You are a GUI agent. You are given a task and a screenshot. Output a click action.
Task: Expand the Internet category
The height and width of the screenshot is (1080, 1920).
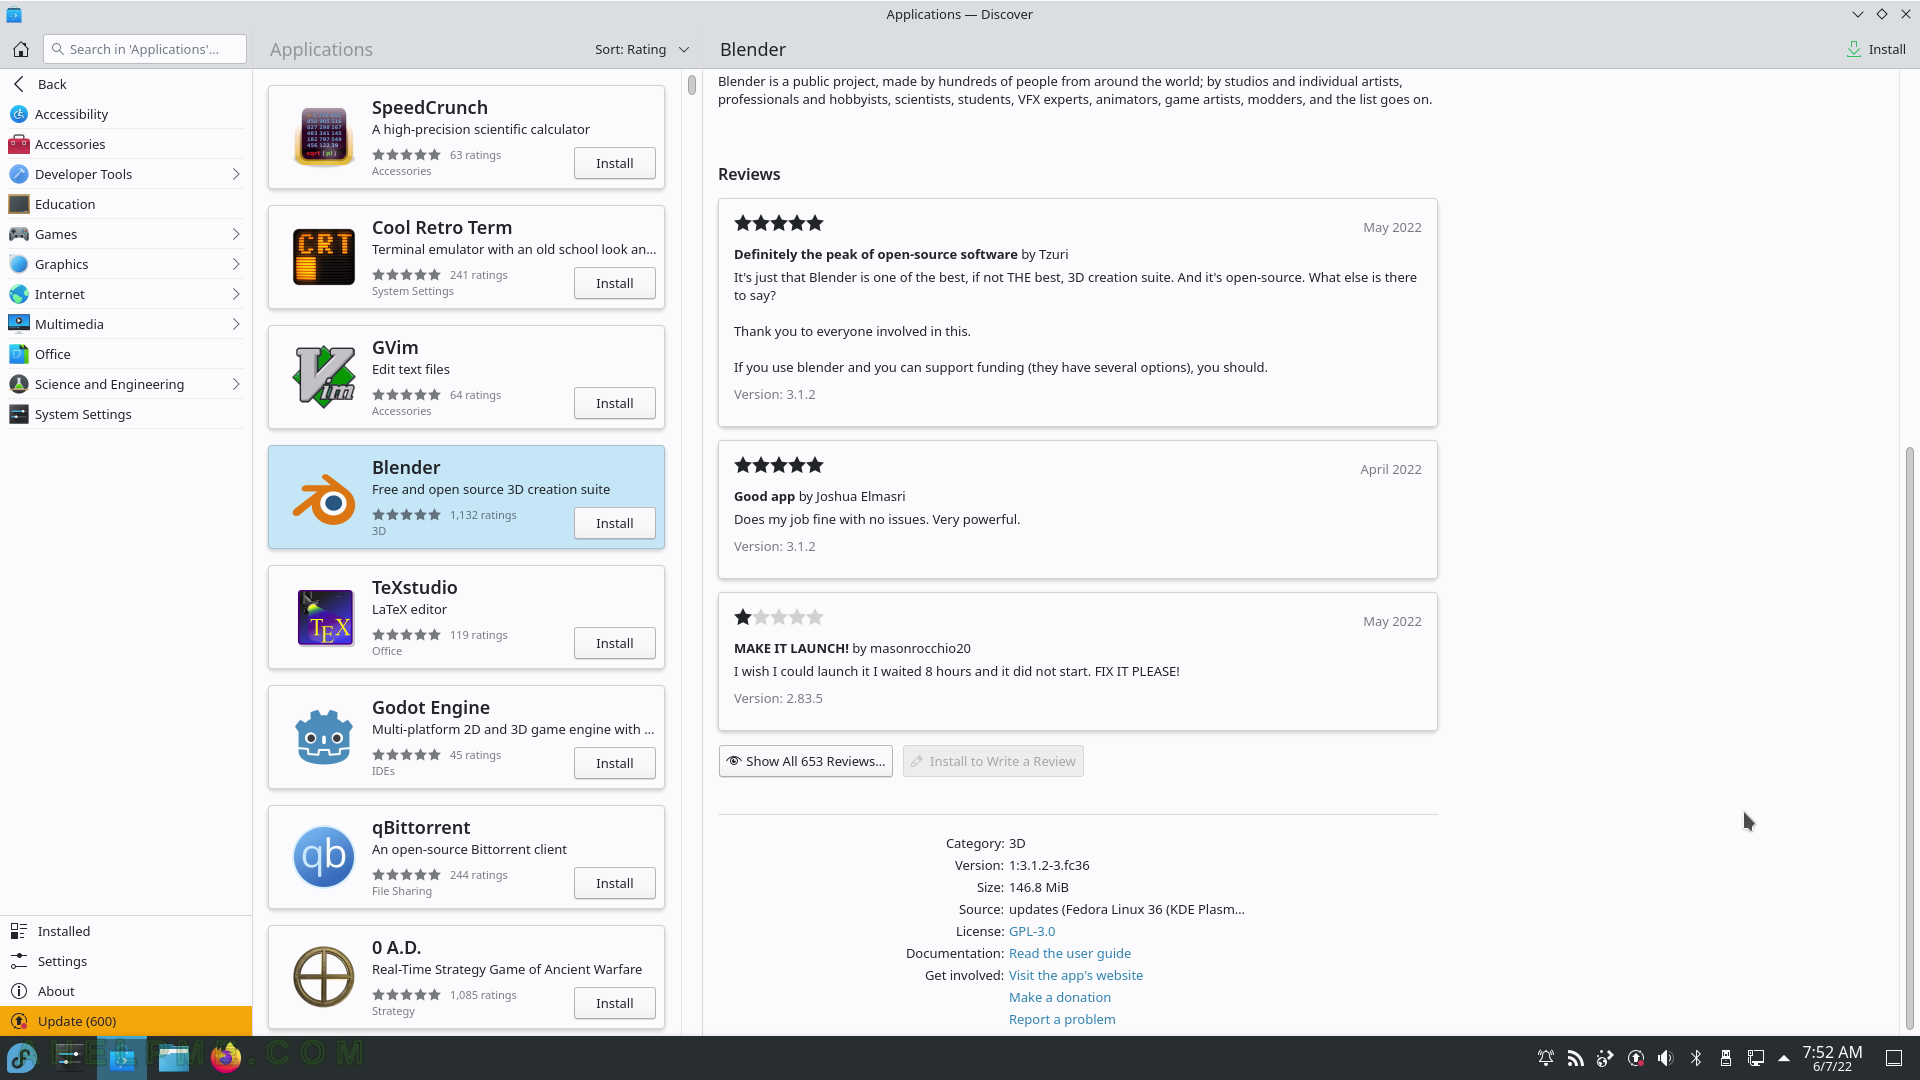point(236,294)
